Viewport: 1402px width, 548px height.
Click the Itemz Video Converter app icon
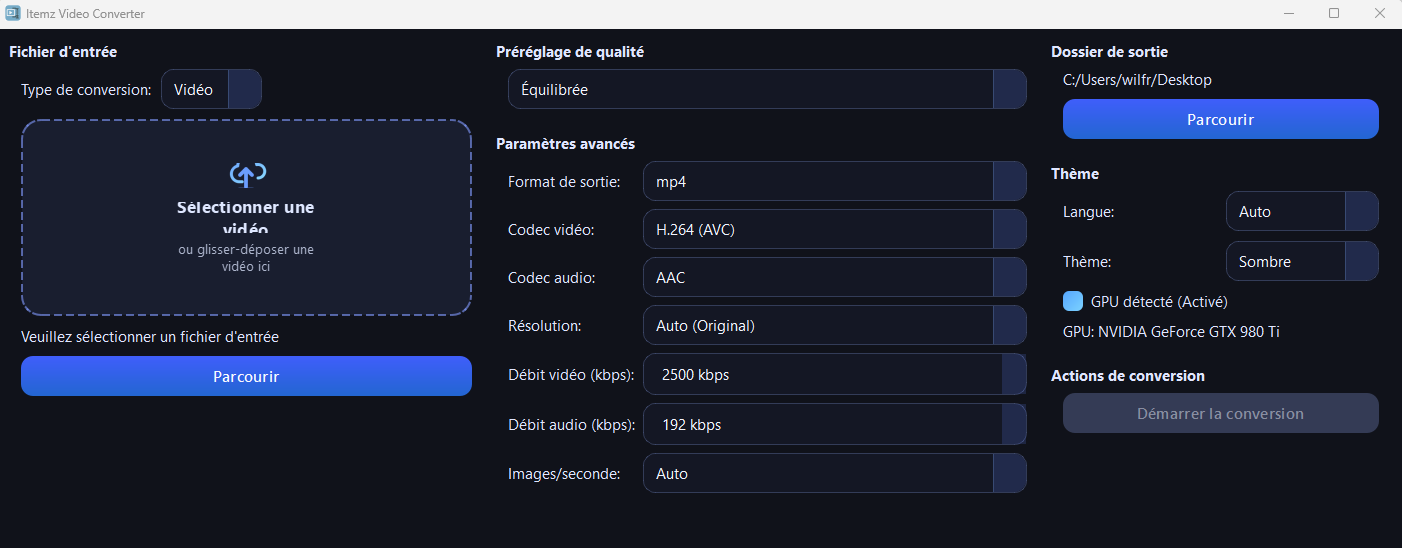pos(12,13)
